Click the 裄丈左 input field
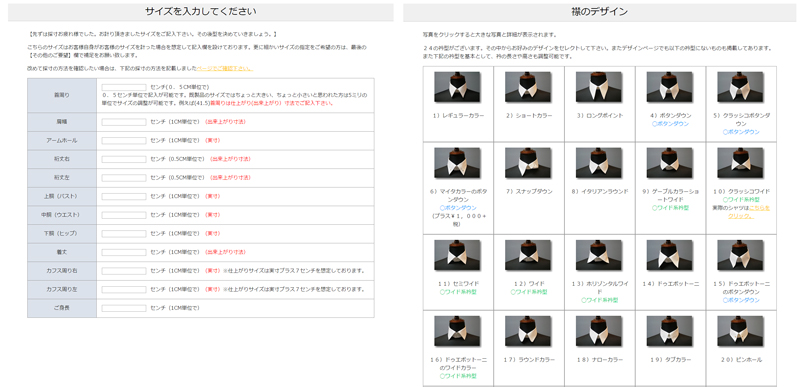800x387 pixels. (123, 178)
